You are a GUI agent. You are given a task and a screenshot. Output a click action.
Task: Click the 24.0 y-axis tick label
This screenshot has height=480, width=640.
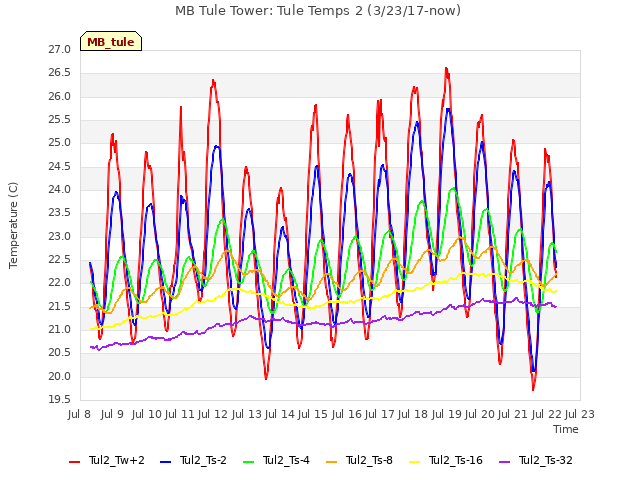pyautogui.click(x=60, y=190)
